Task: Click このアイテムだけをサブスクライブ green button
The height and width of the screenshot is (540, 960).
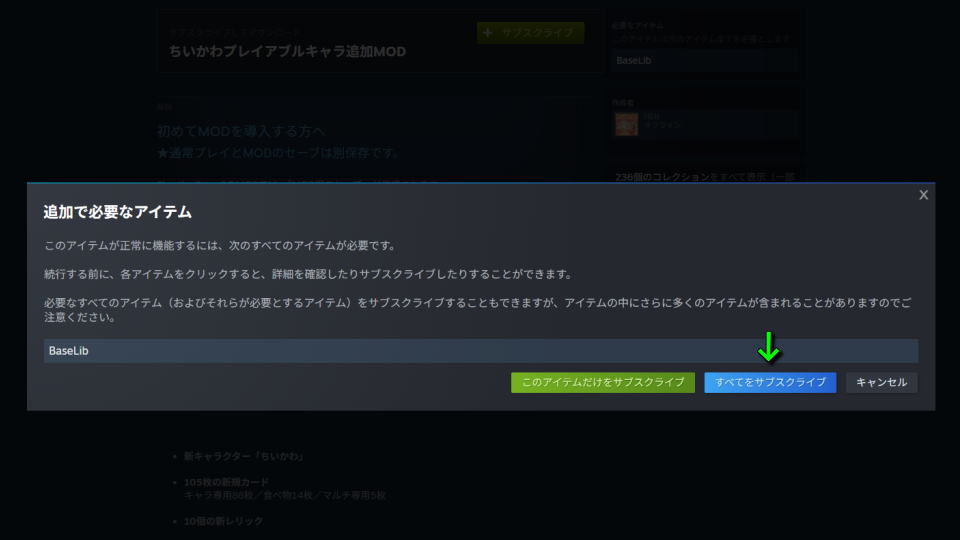Action: (x=602, y=382)
